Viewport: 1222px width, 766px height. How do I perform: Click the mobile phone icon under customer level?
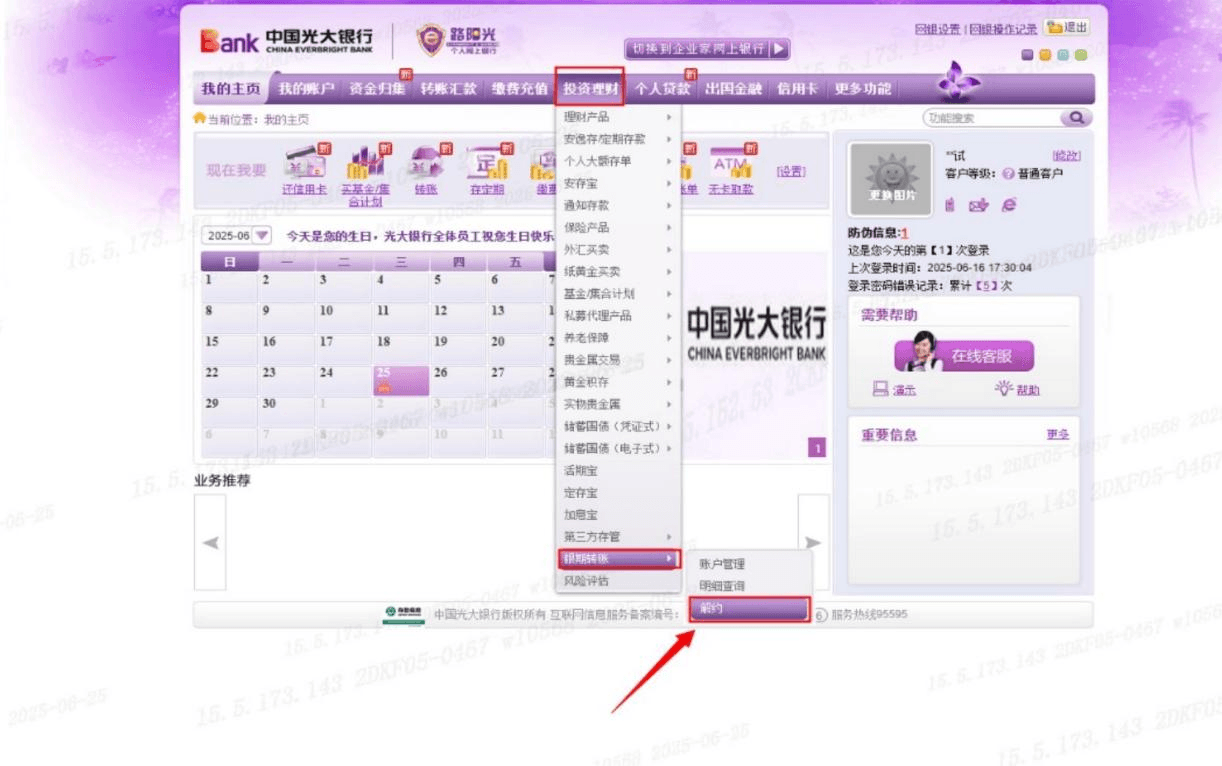(x=950, y=205)
